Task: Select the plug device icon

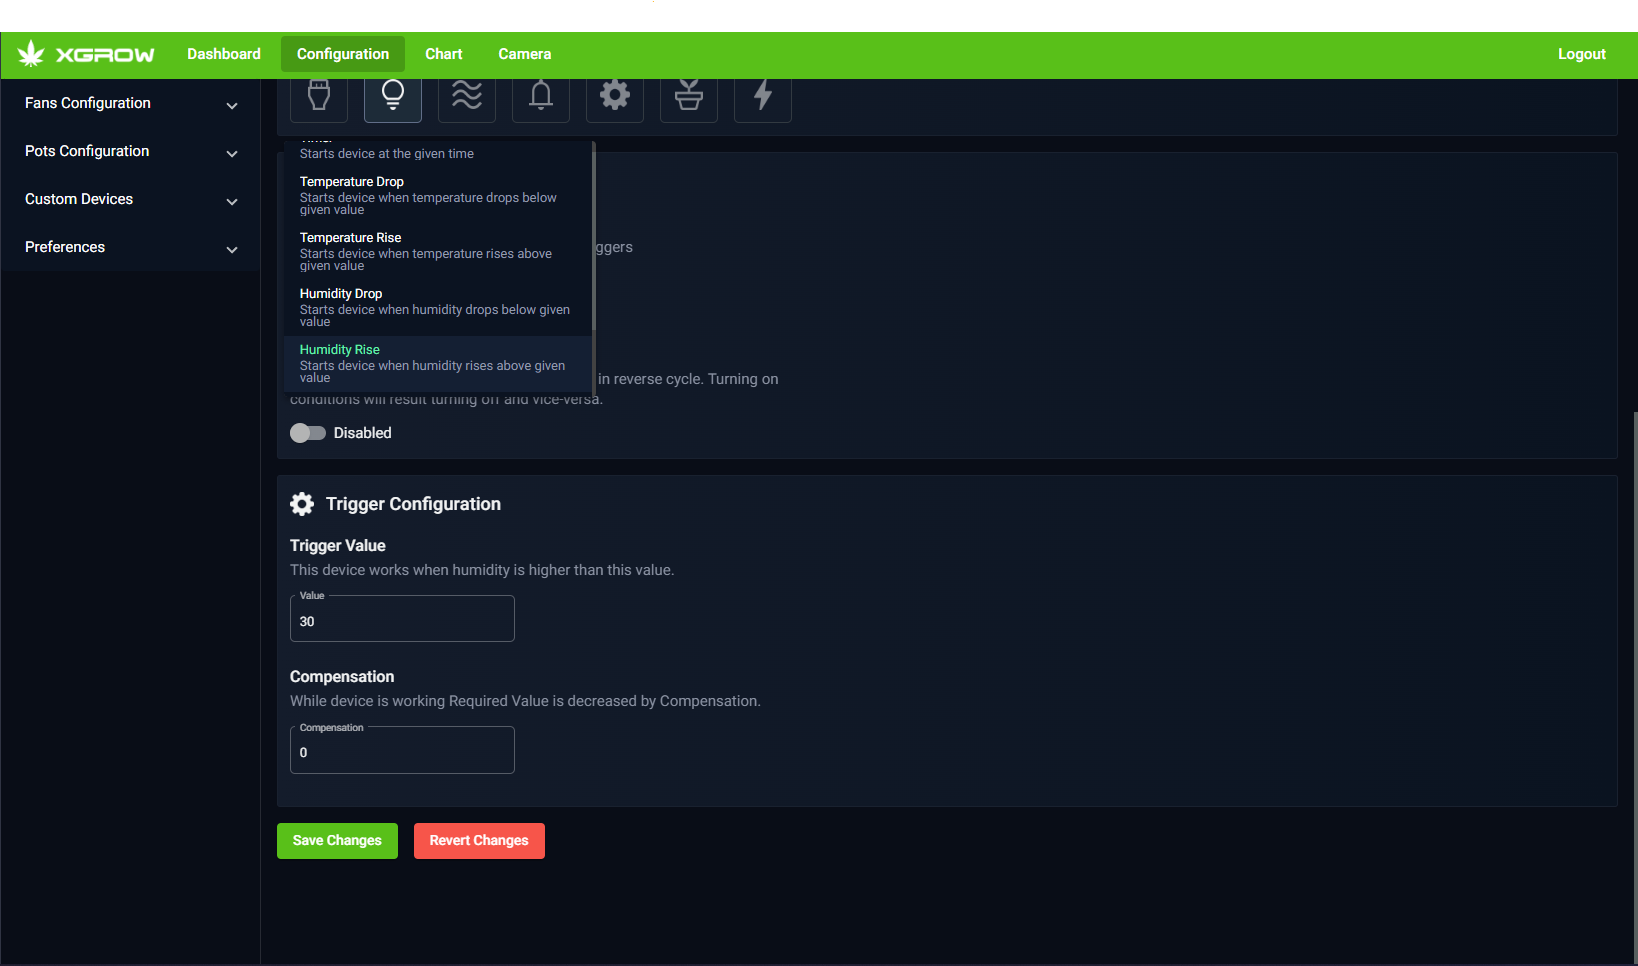Action: (x=319, y=97)
